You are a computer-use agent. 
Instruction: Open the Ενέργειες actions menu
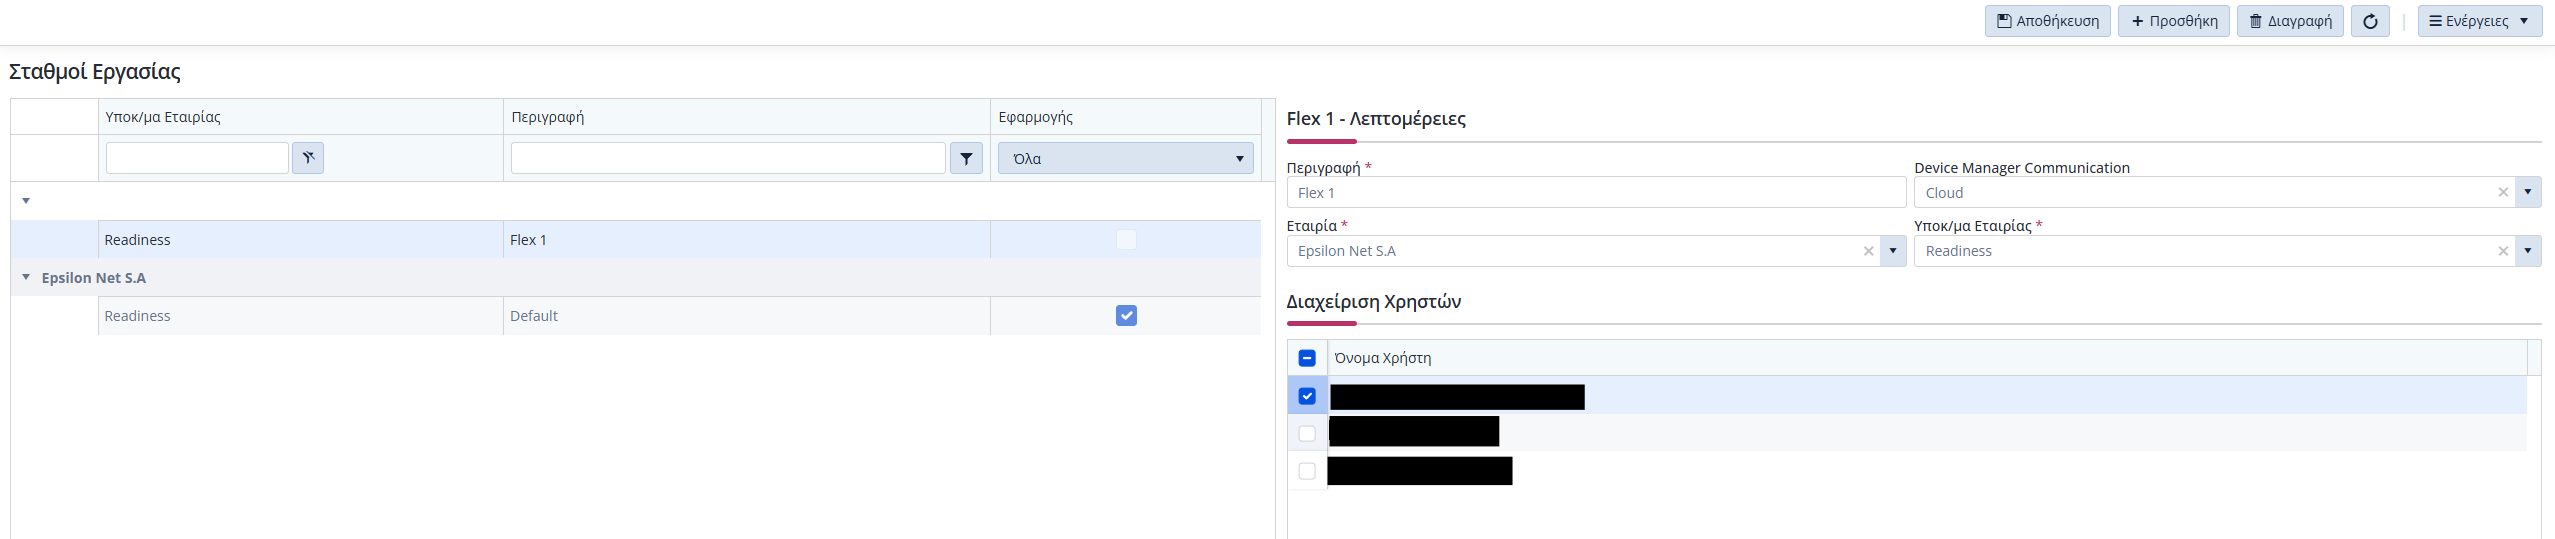[2479, 21]
